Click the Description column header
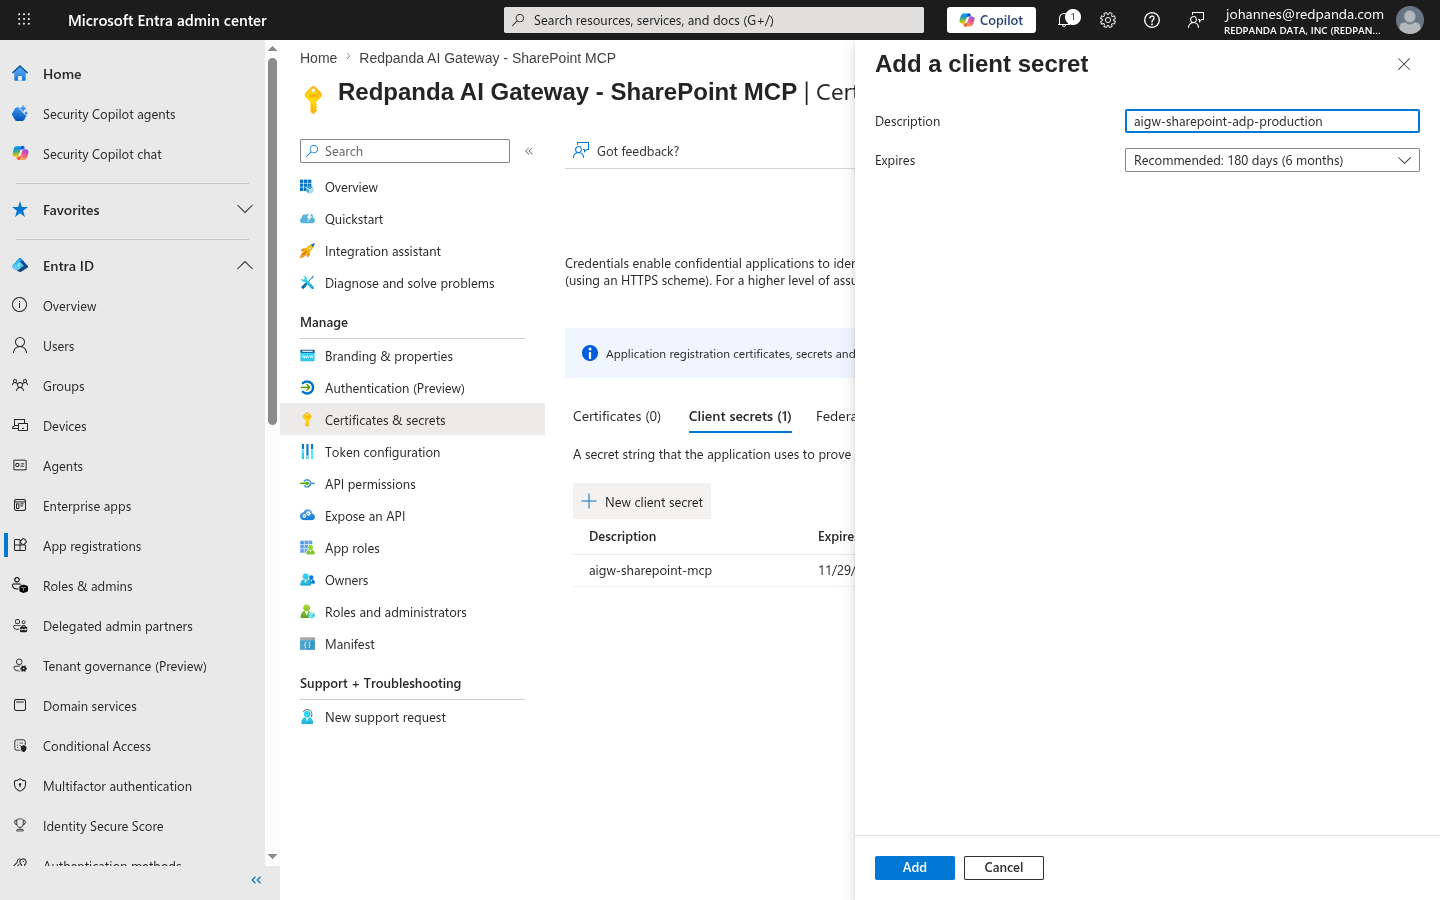Screen dimensions: 1440x900 pyautogui.click(x=622, y=537)
